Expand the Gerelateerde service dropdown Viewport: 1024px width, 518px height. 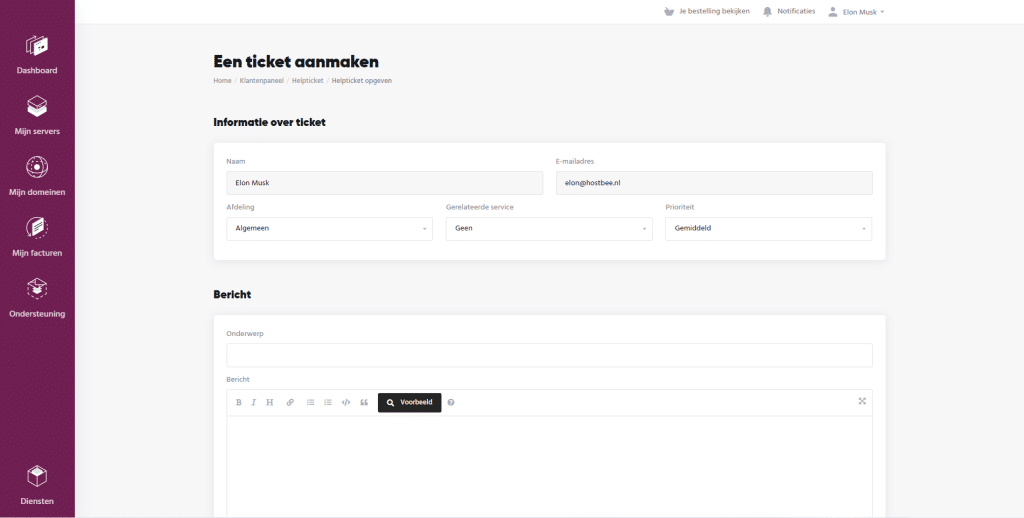pos(548,228)
